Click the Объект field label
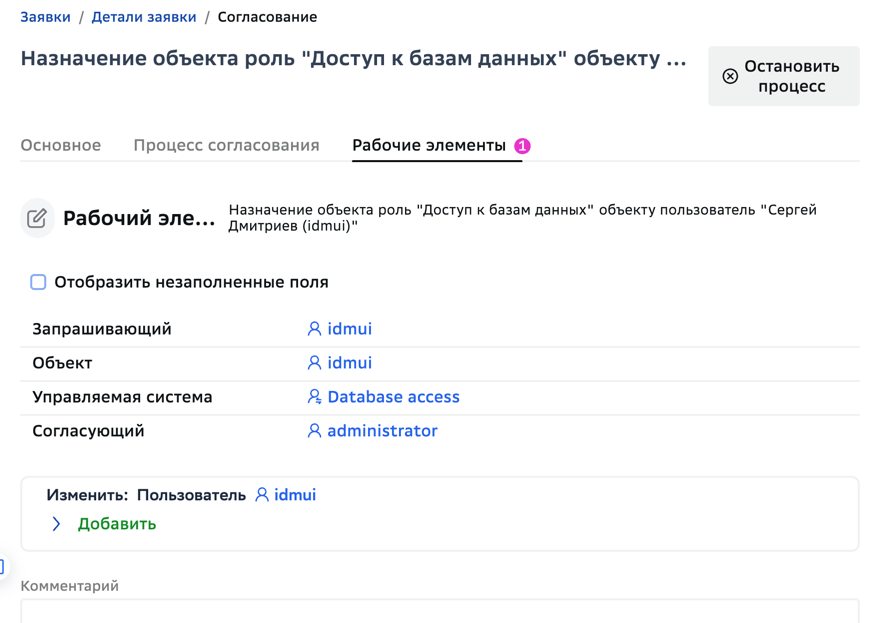 point(62,363)
